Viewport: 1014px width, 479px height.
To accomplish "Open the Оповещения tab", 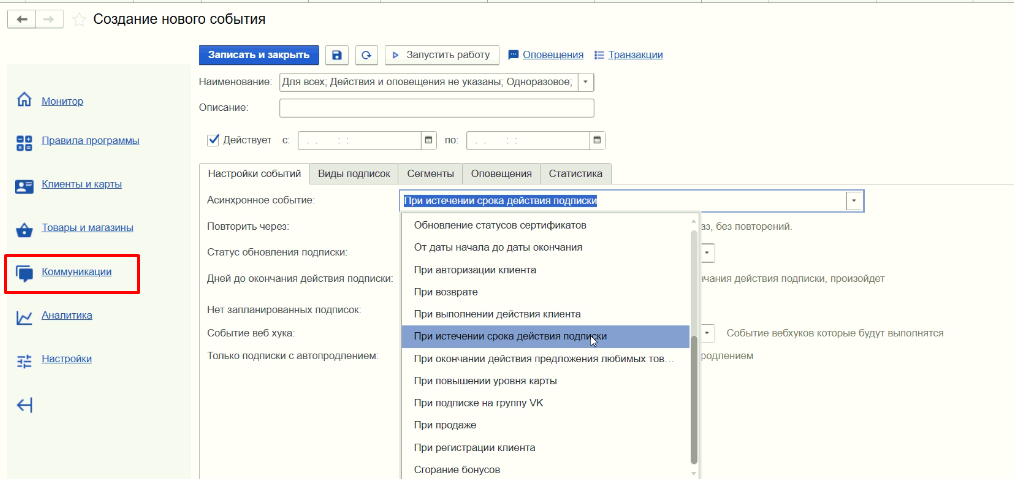I will pos(501,173).
